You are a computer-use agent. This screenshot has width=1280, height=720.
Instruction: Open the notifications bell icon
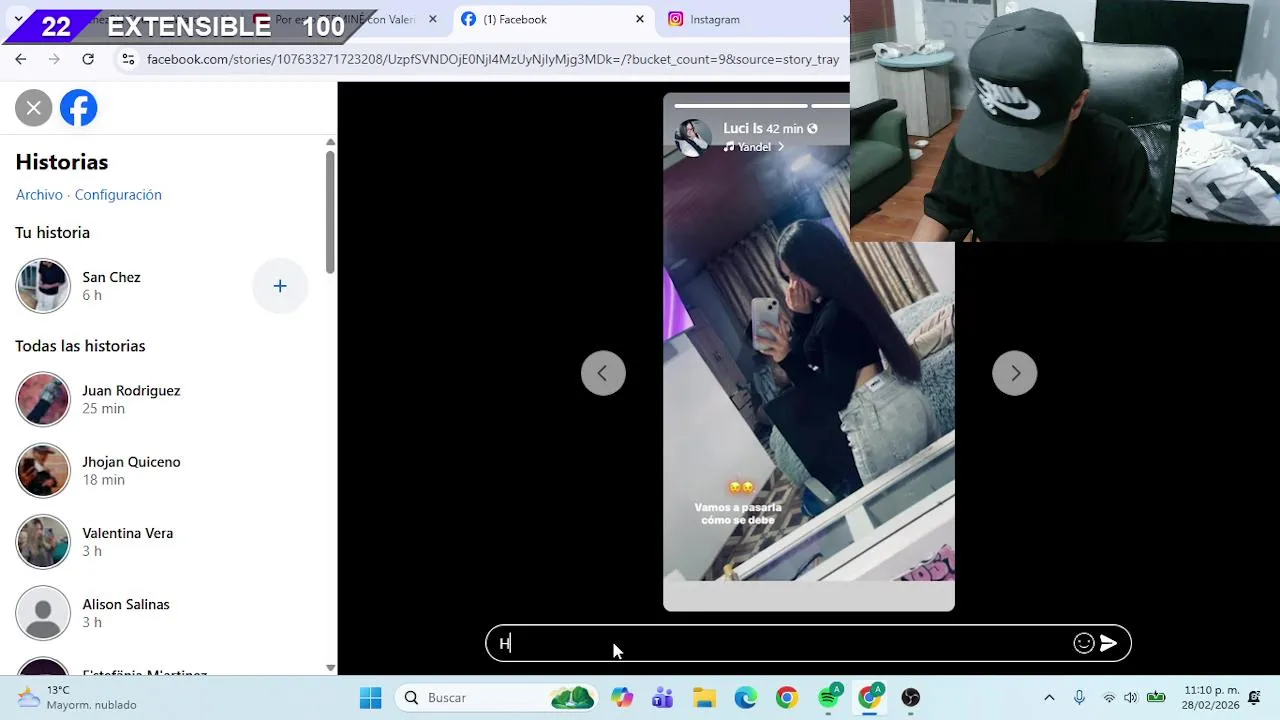tap(1255, 698)
